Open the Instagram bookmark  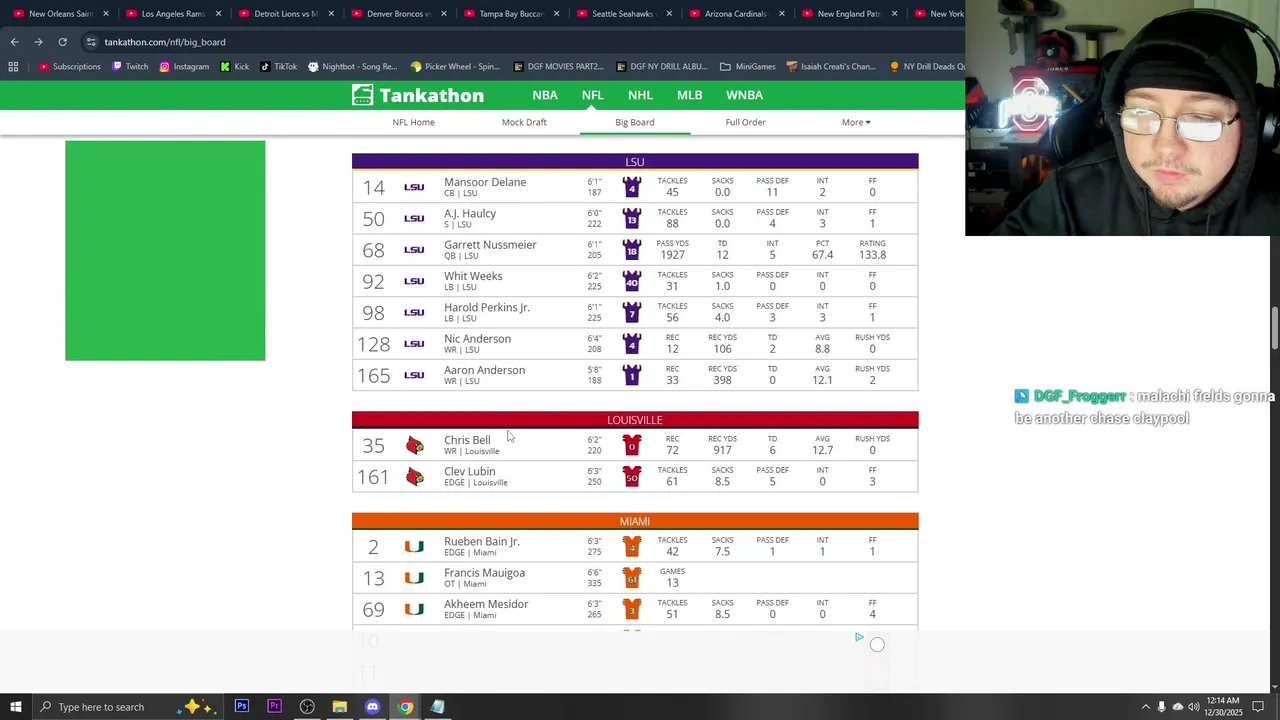pyautogui.click(x=184, y=67)
